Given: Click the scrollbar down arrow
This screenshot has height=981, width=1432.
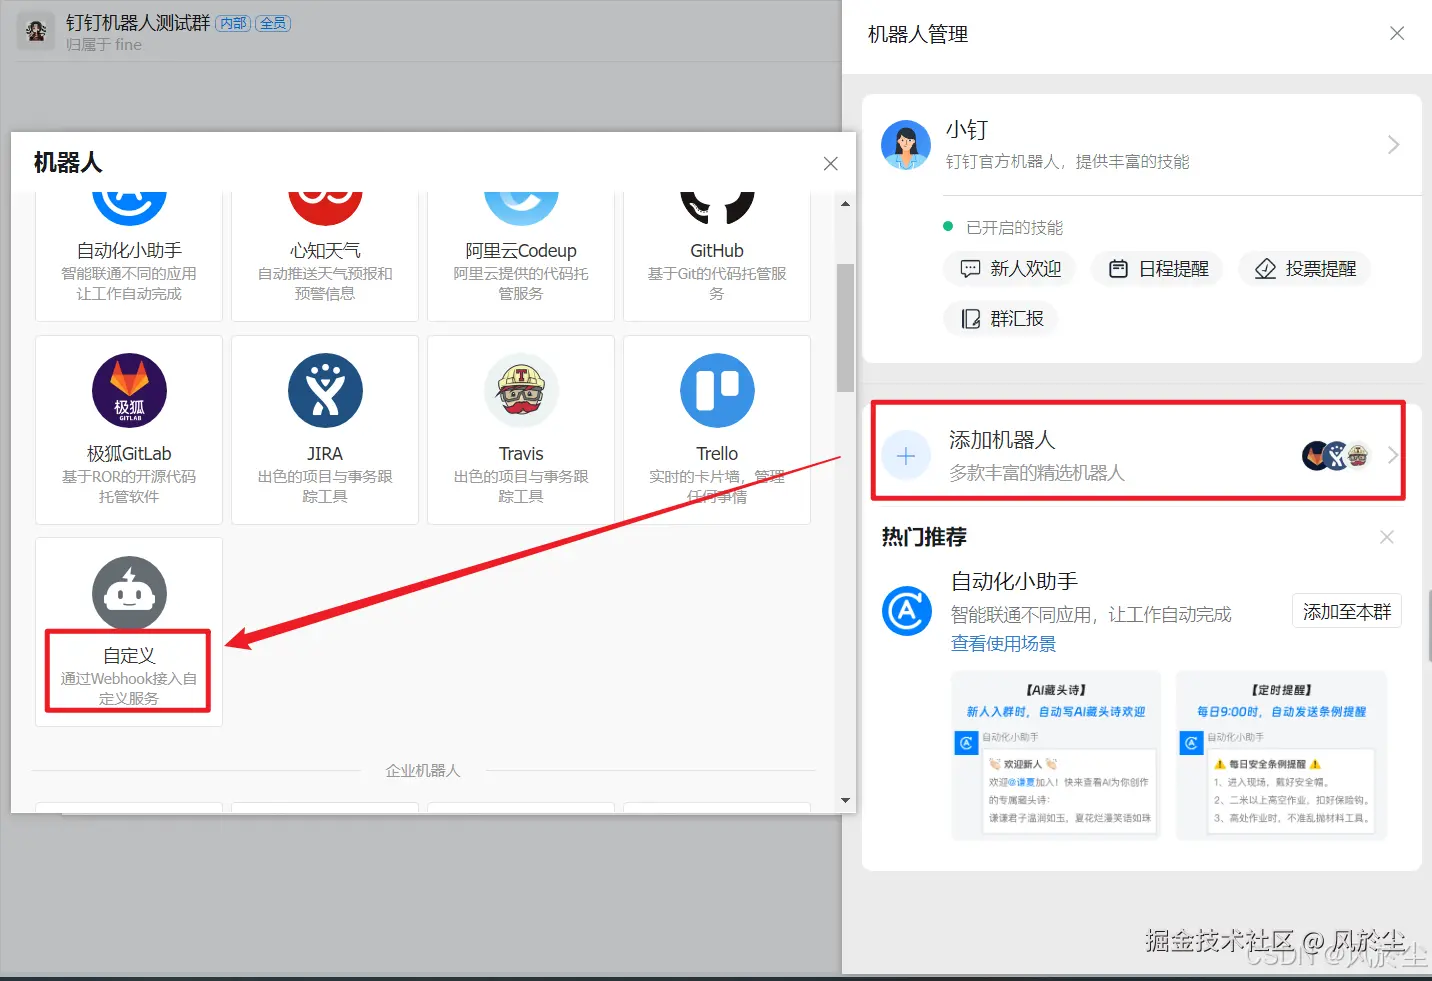Looking at the screenshot, I should 845,800.
